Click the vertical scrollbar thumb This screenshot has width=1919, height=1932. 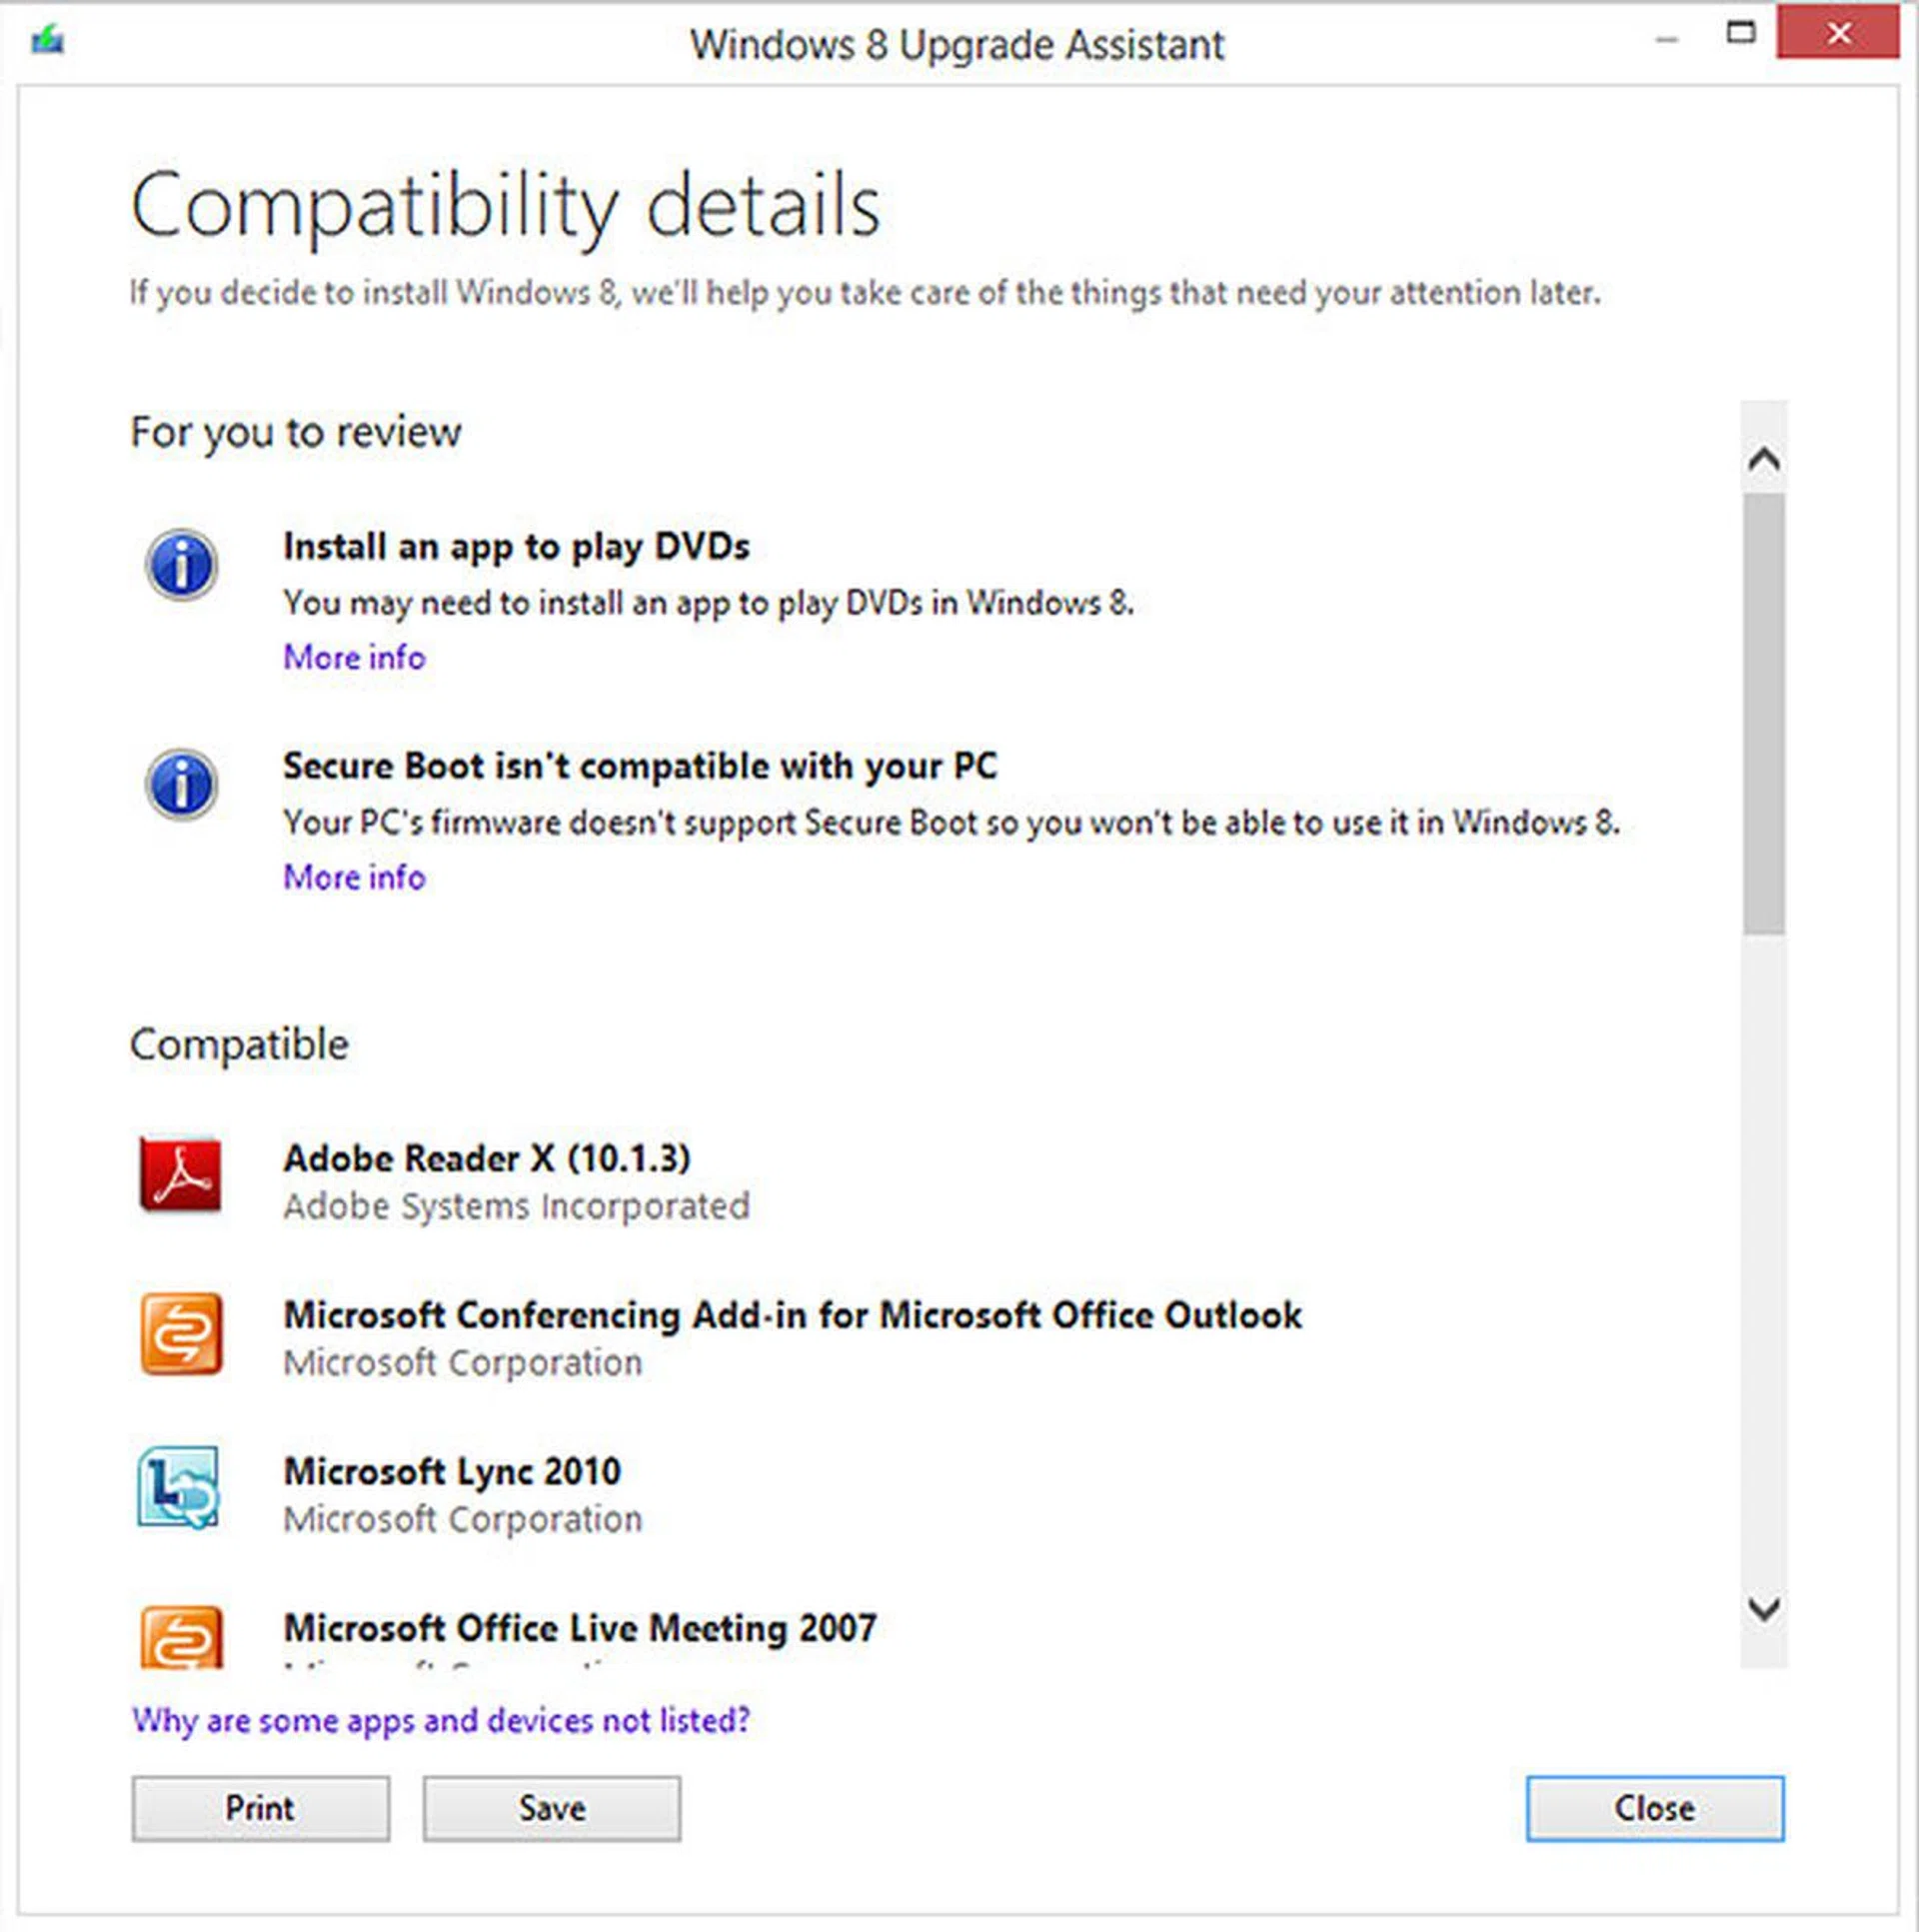point(1763,712)
